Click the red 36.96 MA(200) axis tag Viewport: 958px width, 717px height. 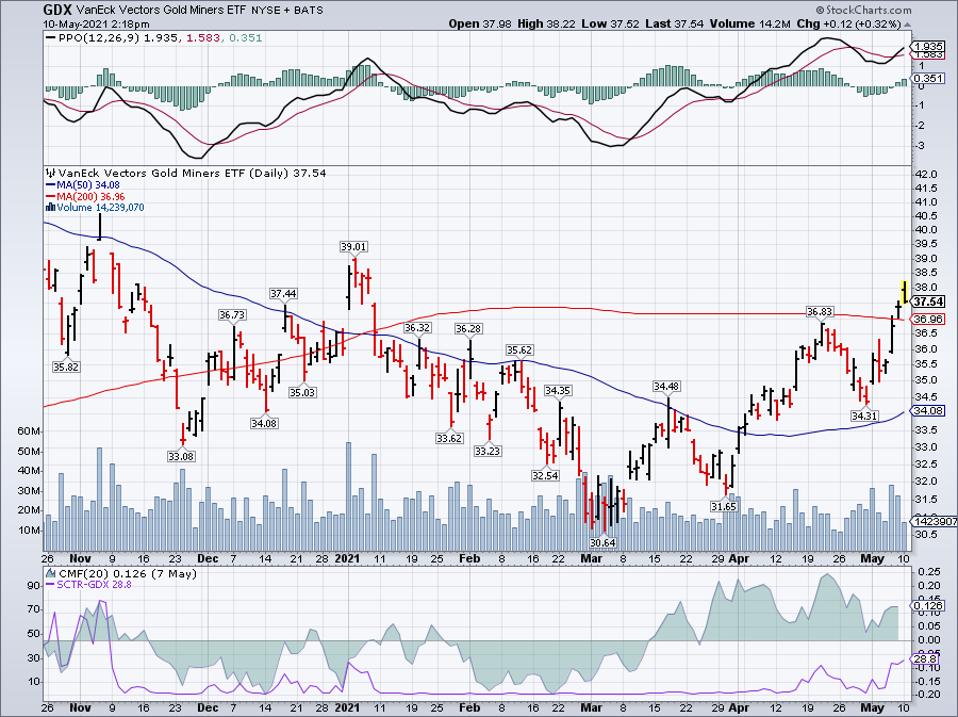coord(929,319)
